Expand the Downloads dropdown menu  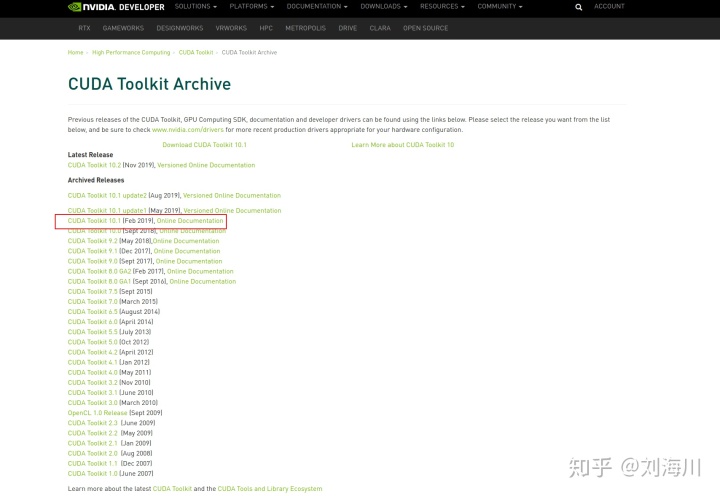pyautogui.click(x=383, y=6)
